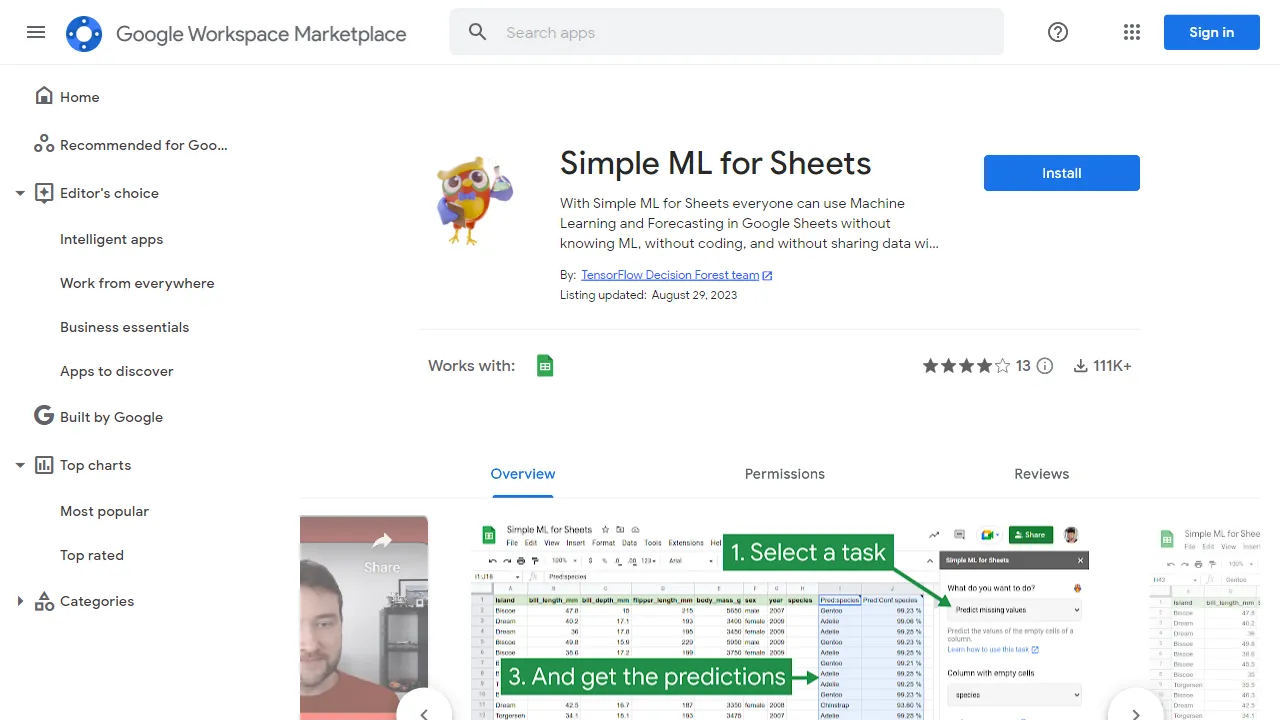This screenshot has height=720, width=1280.
Task: Click the rating info circle icon
Action: [x=1045, y=366]
